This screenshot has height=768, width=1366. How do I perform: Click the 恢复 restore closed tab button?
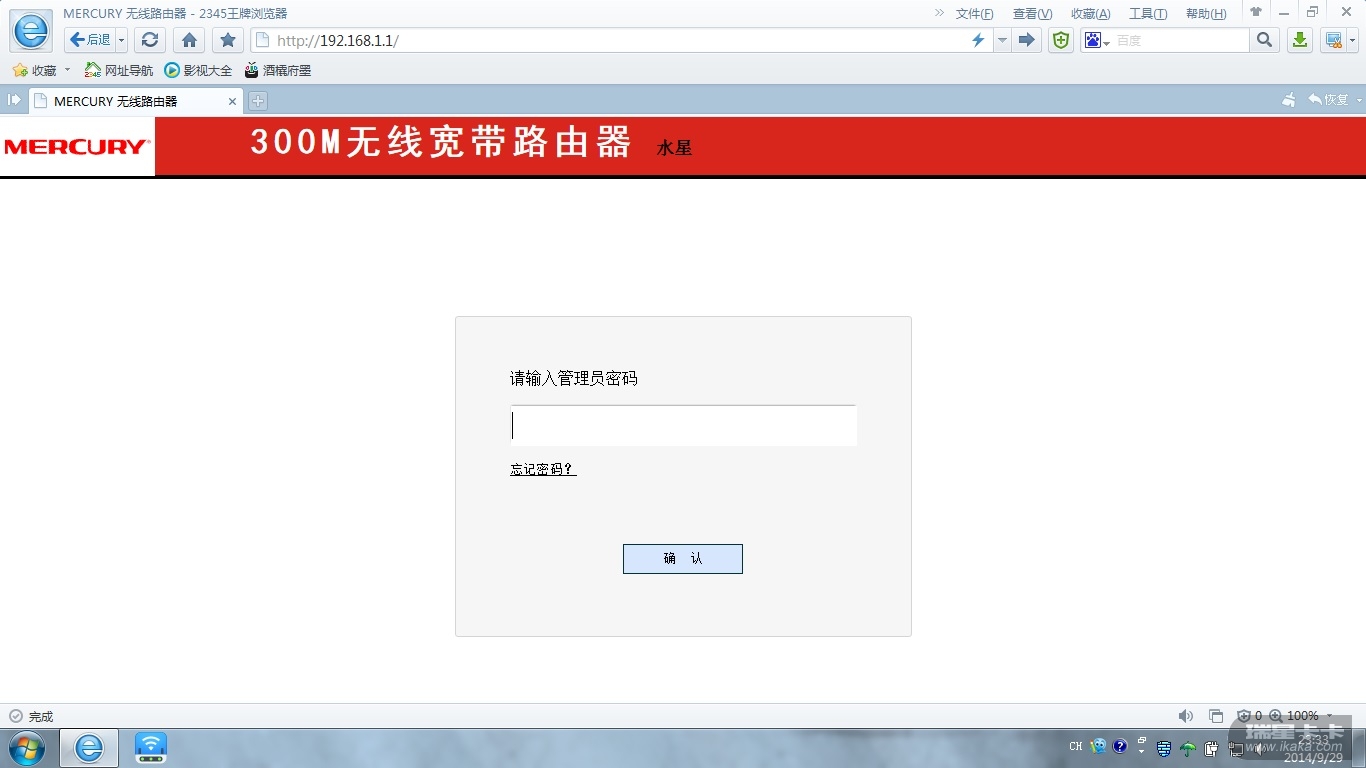pyautogui.click(x=1330, y=100)
